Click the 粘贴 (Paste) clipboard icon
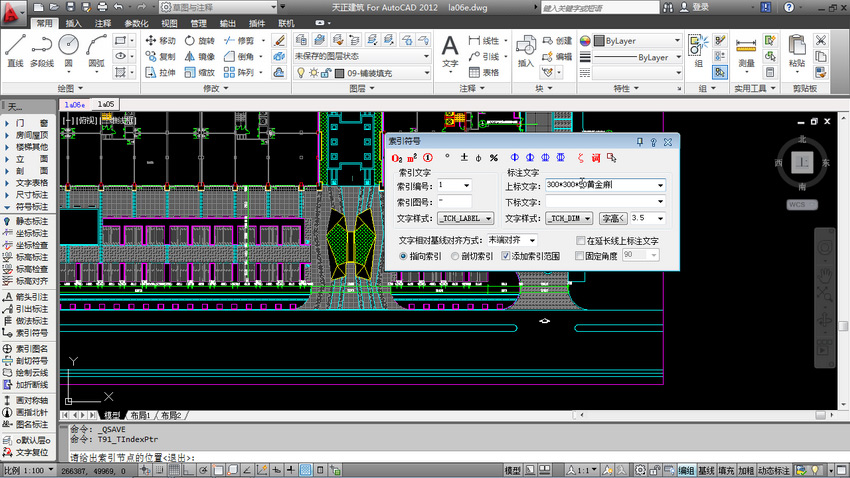Viewport: 850px width, 478px height. pyautogui.click(x=797, y=53)
